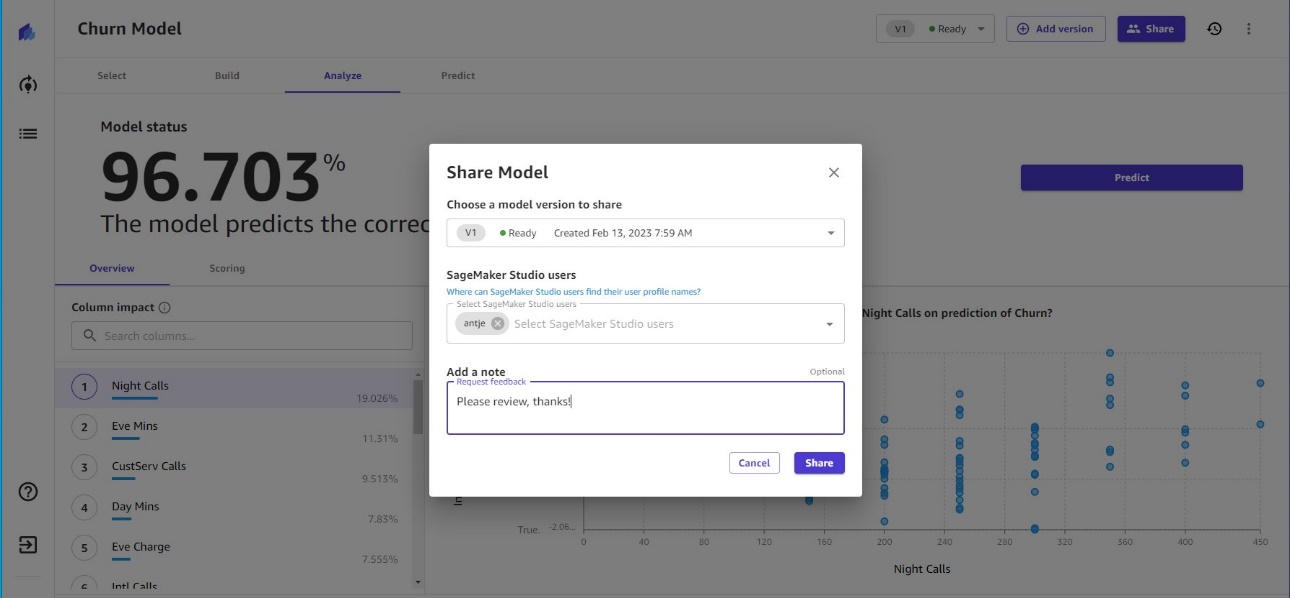Image resolution: width=1290 pixels, height=598 pixels.
Task: Open the models icon in left sidebar
Action: (x=28, y=85)
